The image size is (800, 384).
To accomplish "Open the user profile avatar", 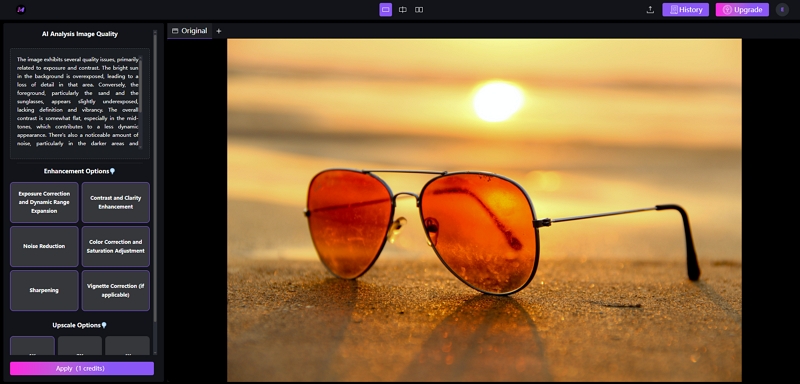I will click(x=782, y=10).
